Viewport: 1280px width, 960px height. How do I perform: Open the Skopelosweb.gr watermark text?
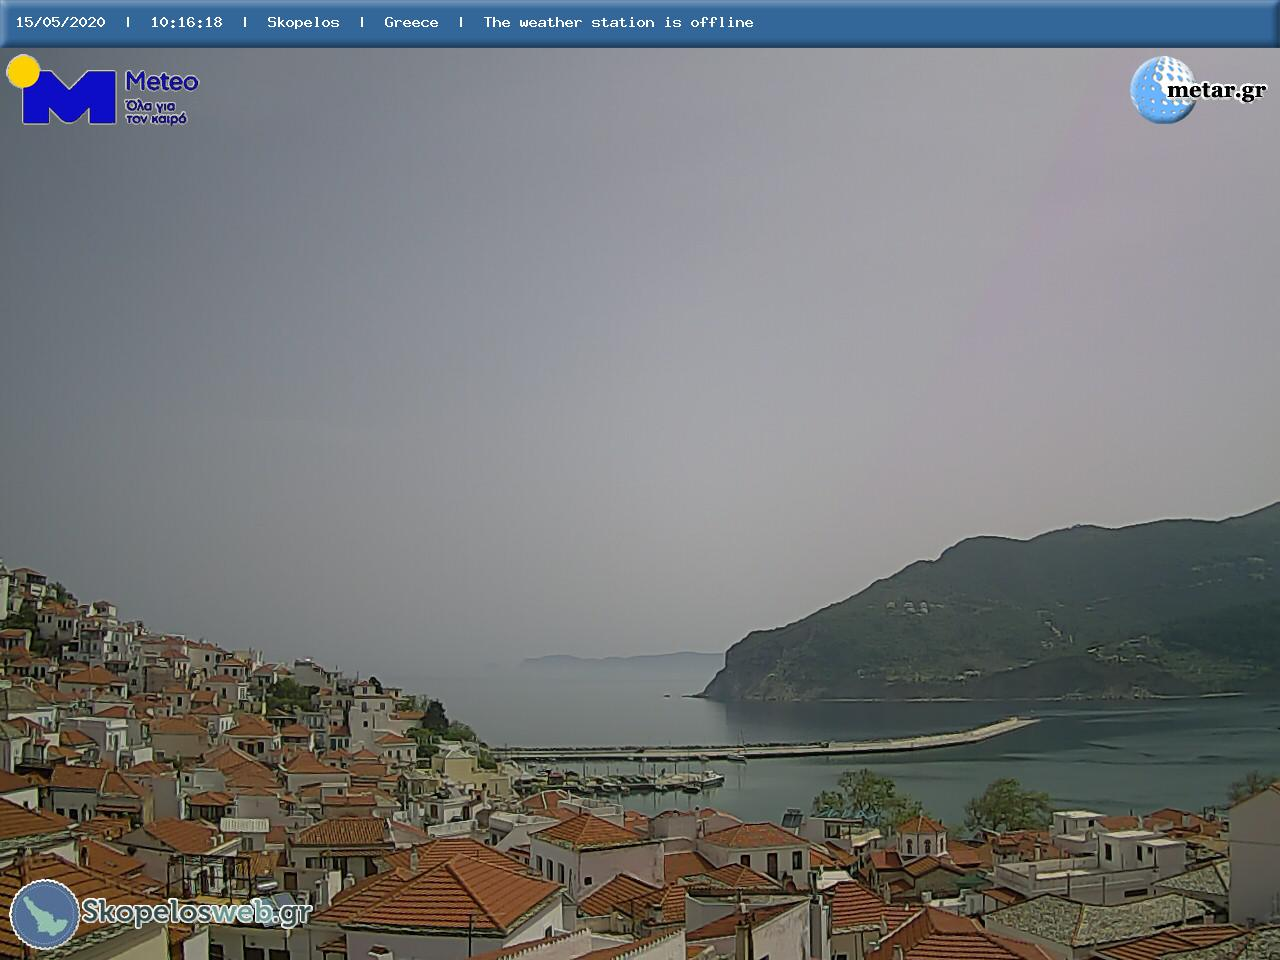[x=196, y=912]
